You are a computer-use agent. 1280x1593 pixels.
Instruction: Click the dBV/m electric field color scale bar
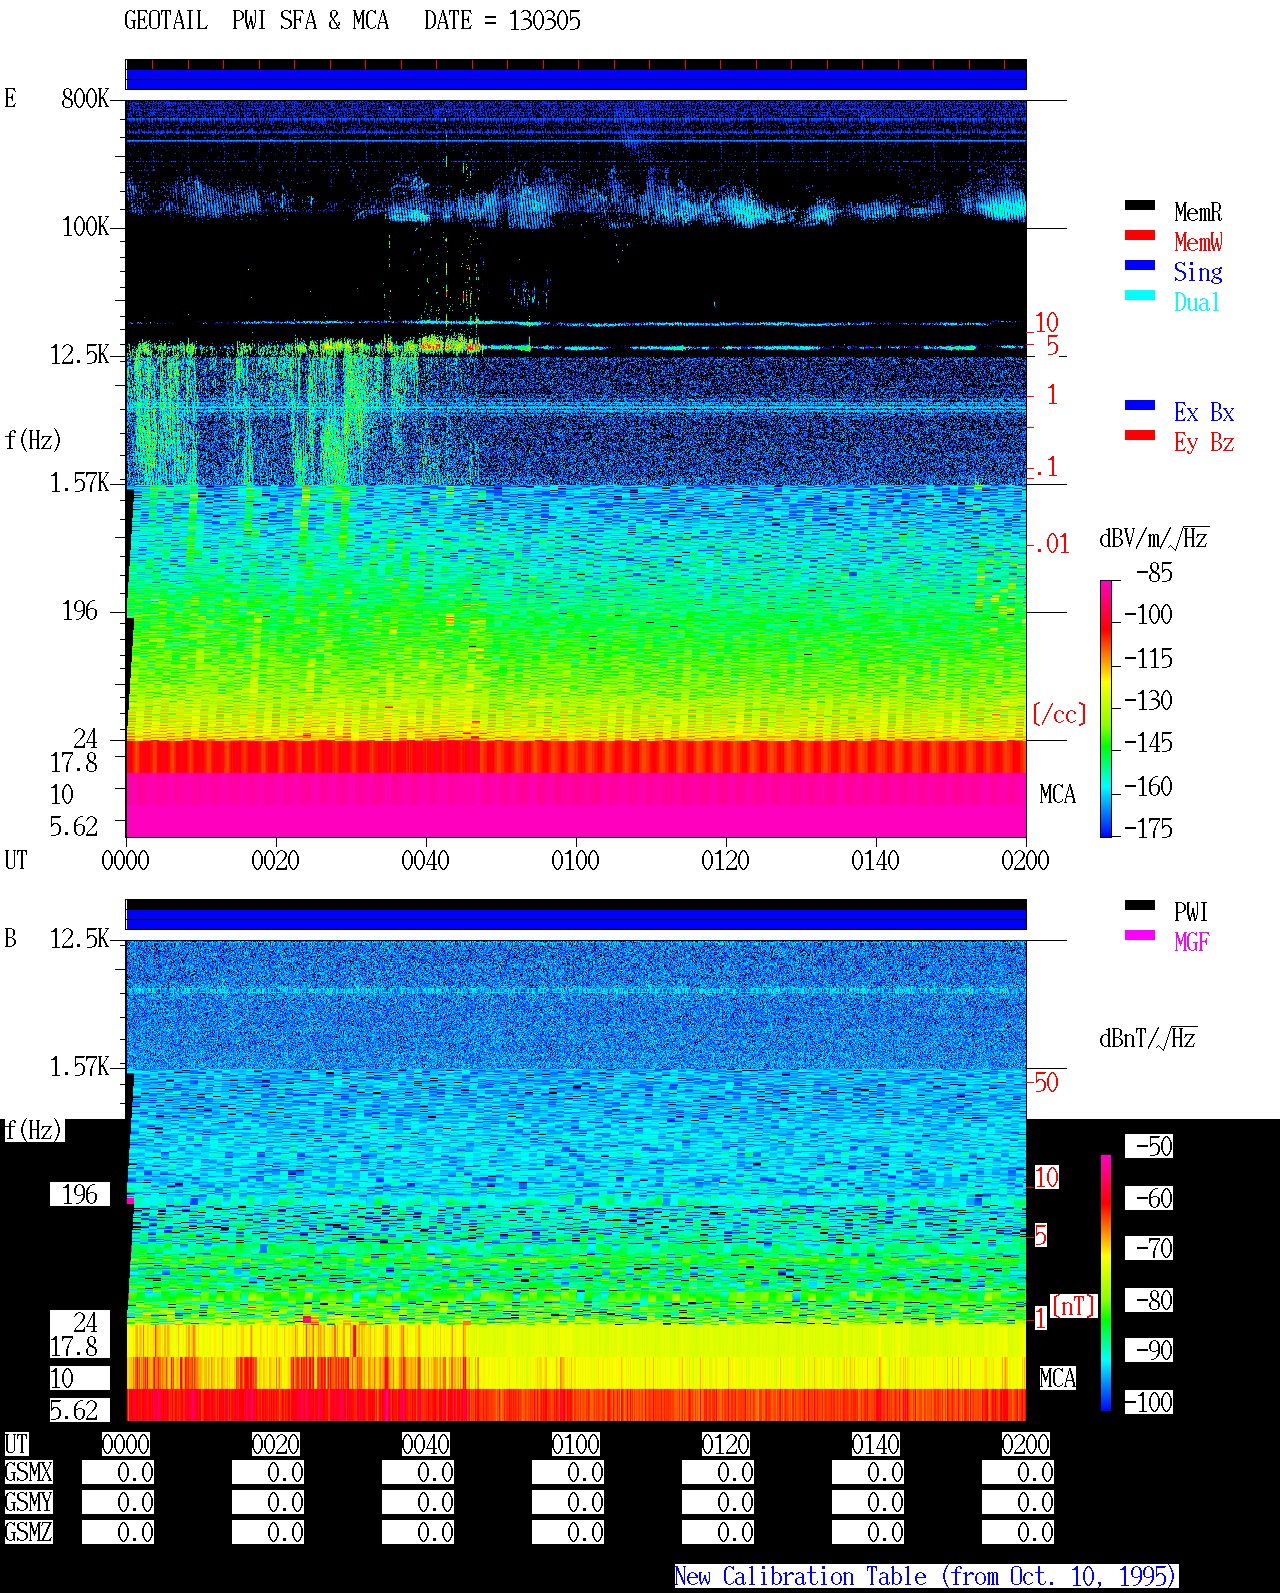tap(1106, 708)
